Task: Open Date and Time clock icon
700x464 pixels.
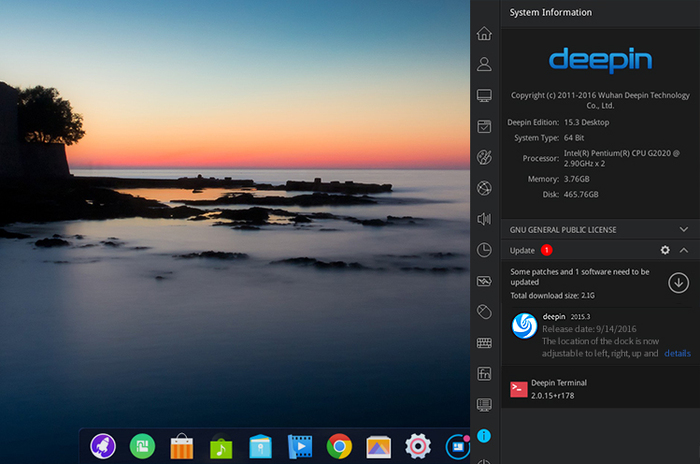Action: (x=484, y=250)
